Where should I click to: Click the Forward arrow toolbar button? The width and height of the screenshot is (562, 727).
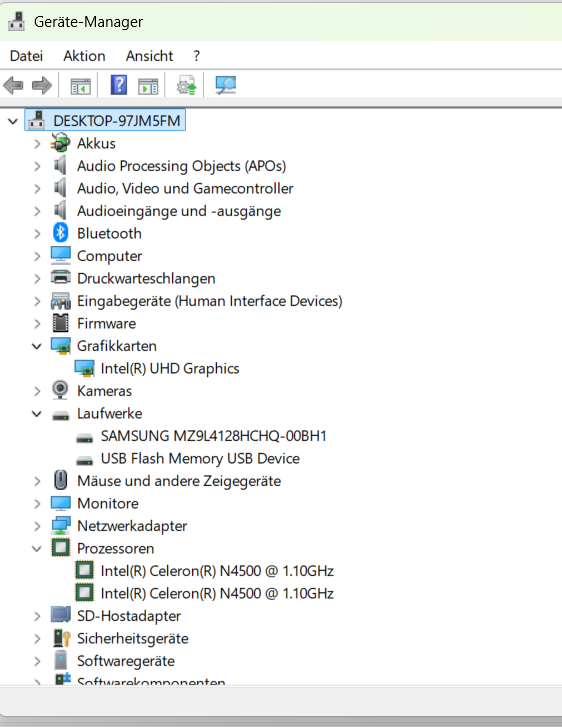click(x=42, y=85)
